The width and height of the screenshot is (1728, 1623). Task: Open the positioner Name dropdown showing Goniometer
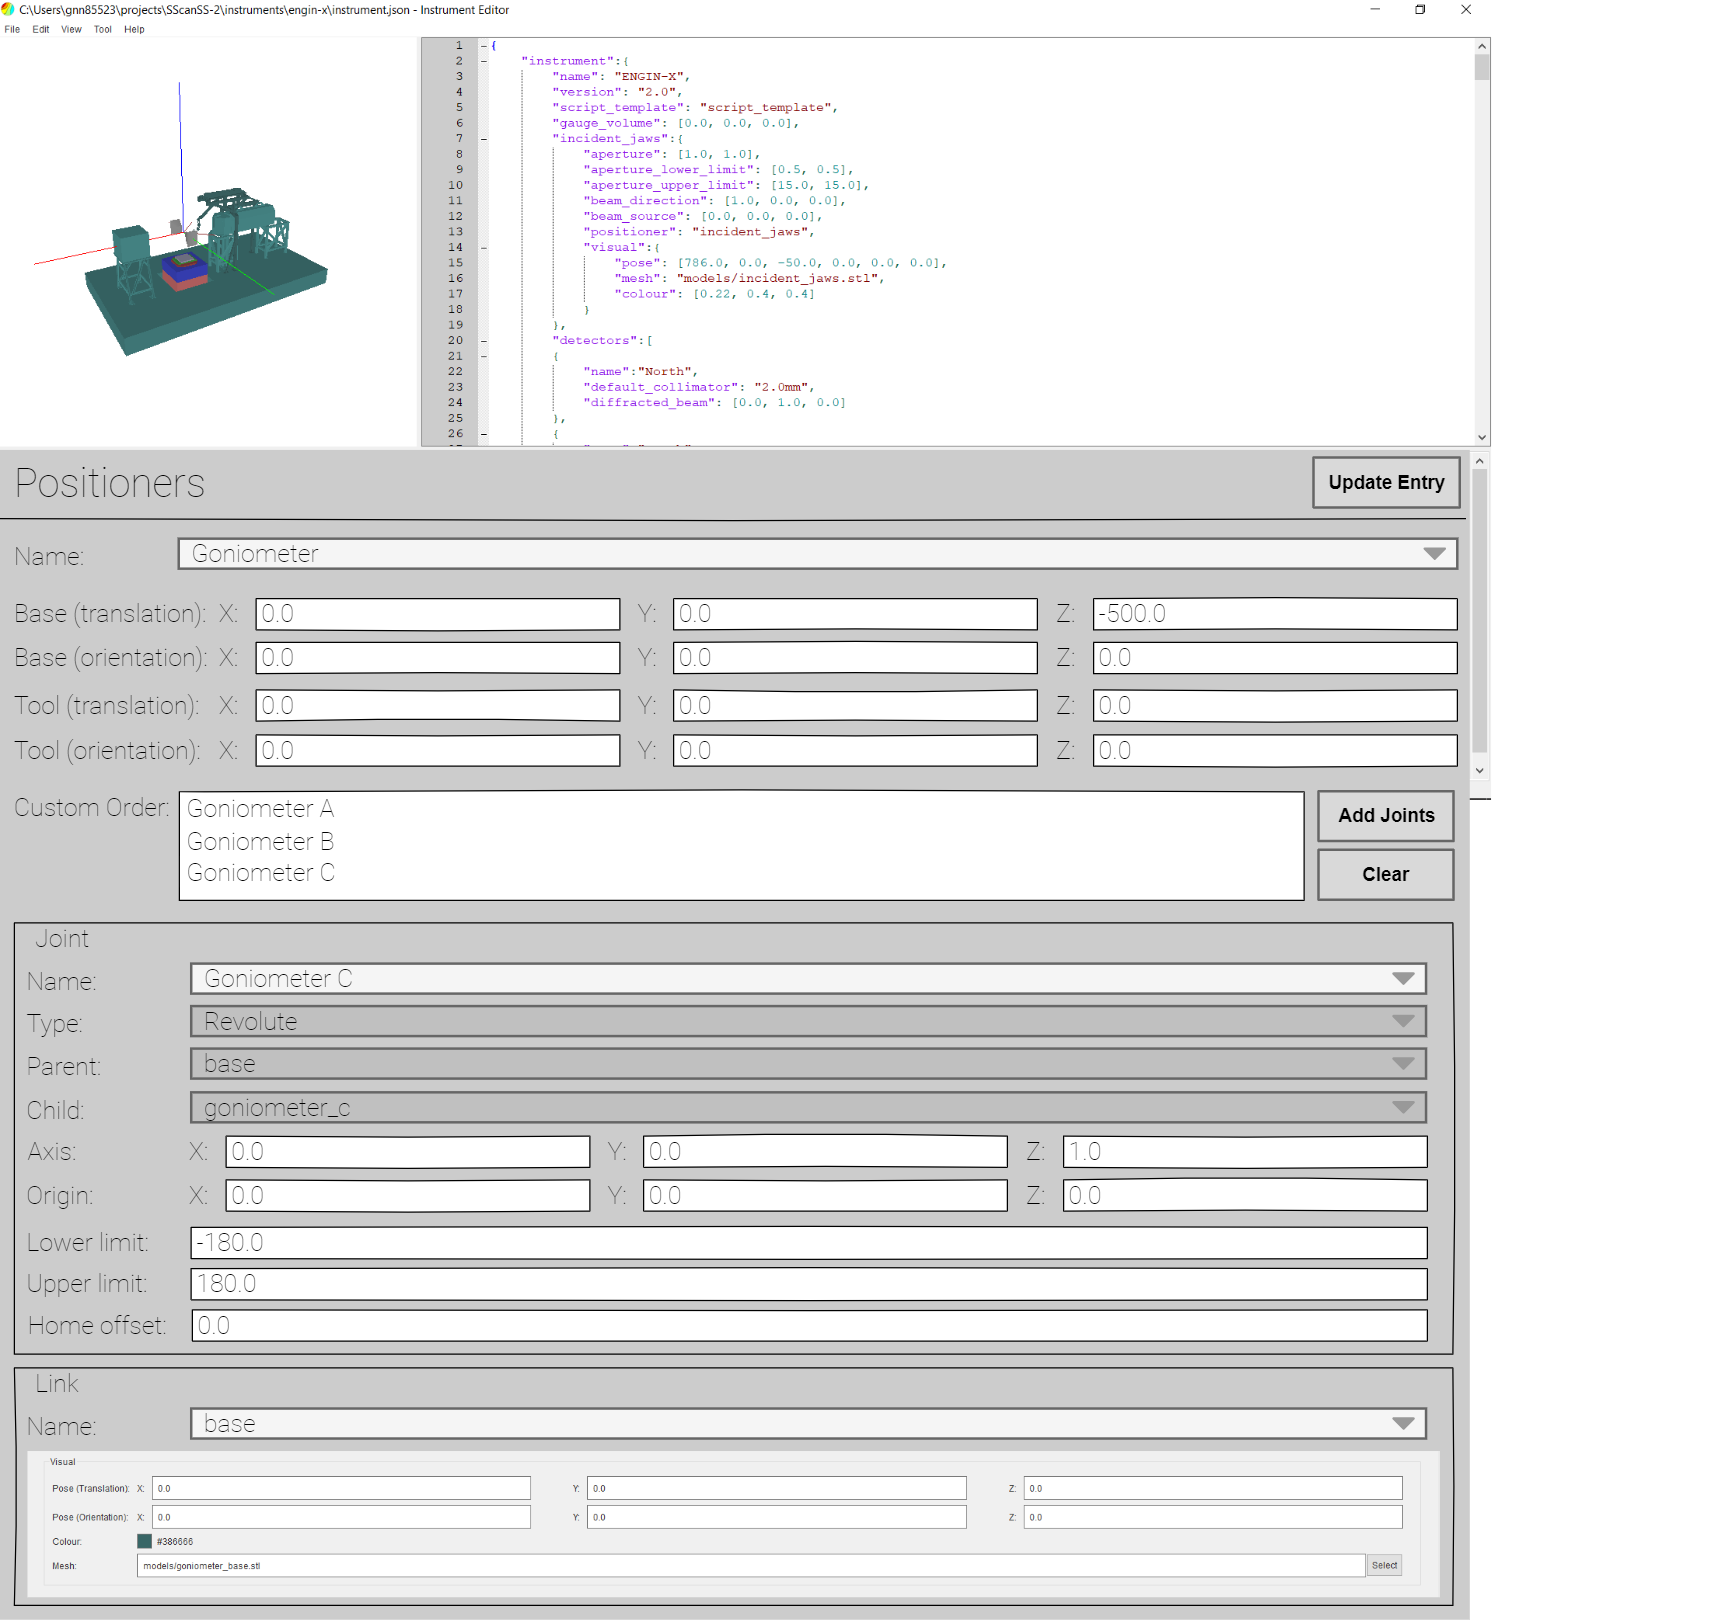(1437, 553)
